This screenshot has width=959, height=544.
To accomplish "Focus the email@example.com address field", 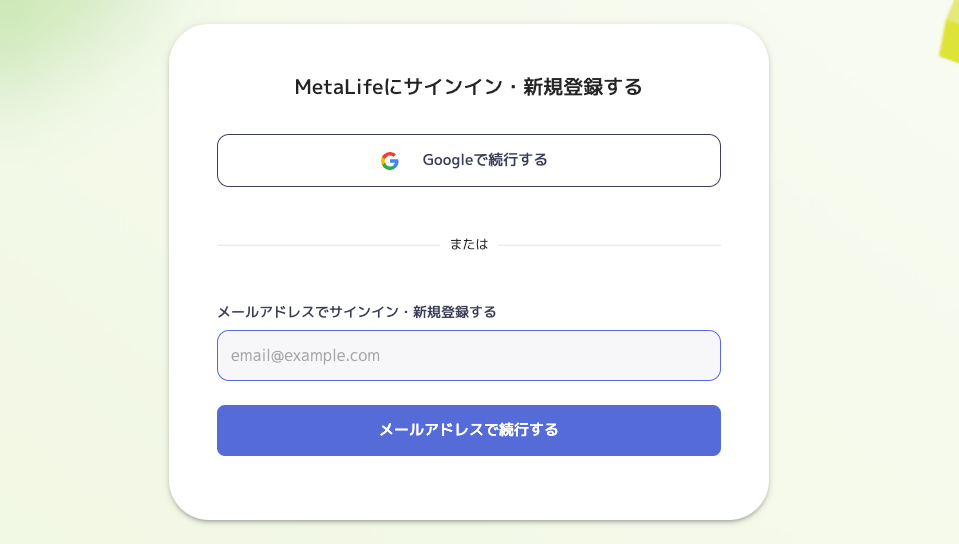I will click(468, 356).
